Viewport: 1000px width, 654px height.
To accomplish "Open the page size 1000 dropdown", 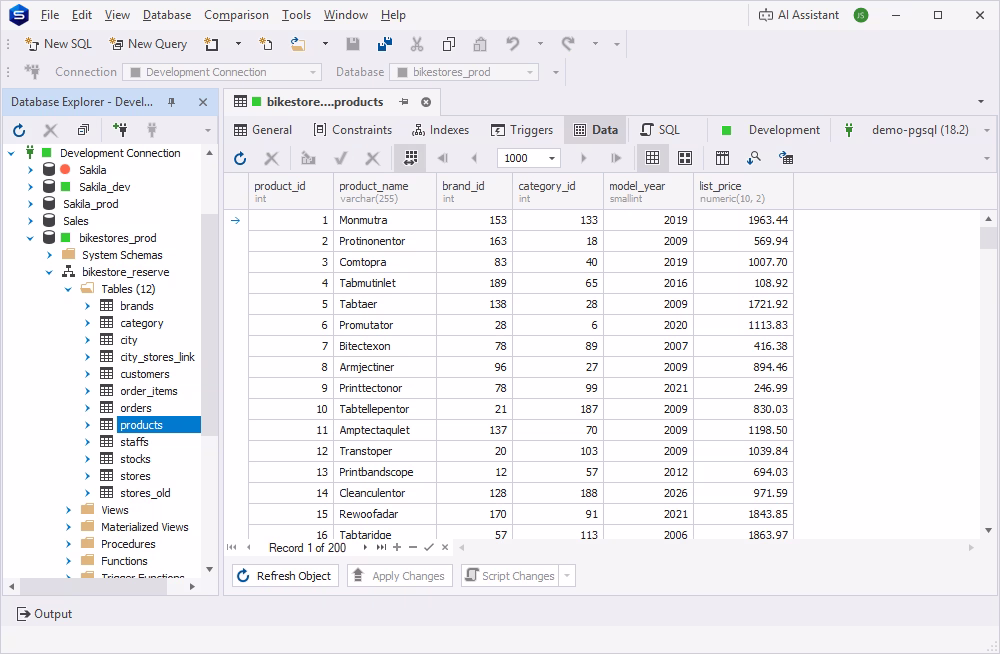I will [x=552, y=158].
